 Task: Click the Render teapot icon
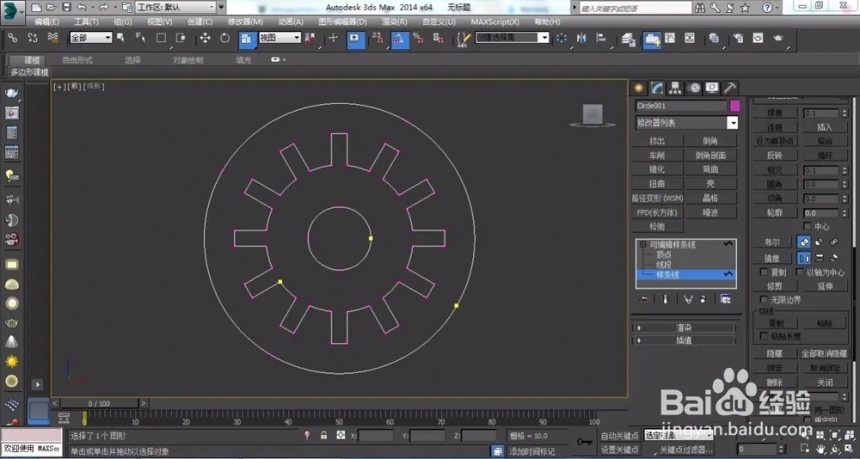[779, 38]
